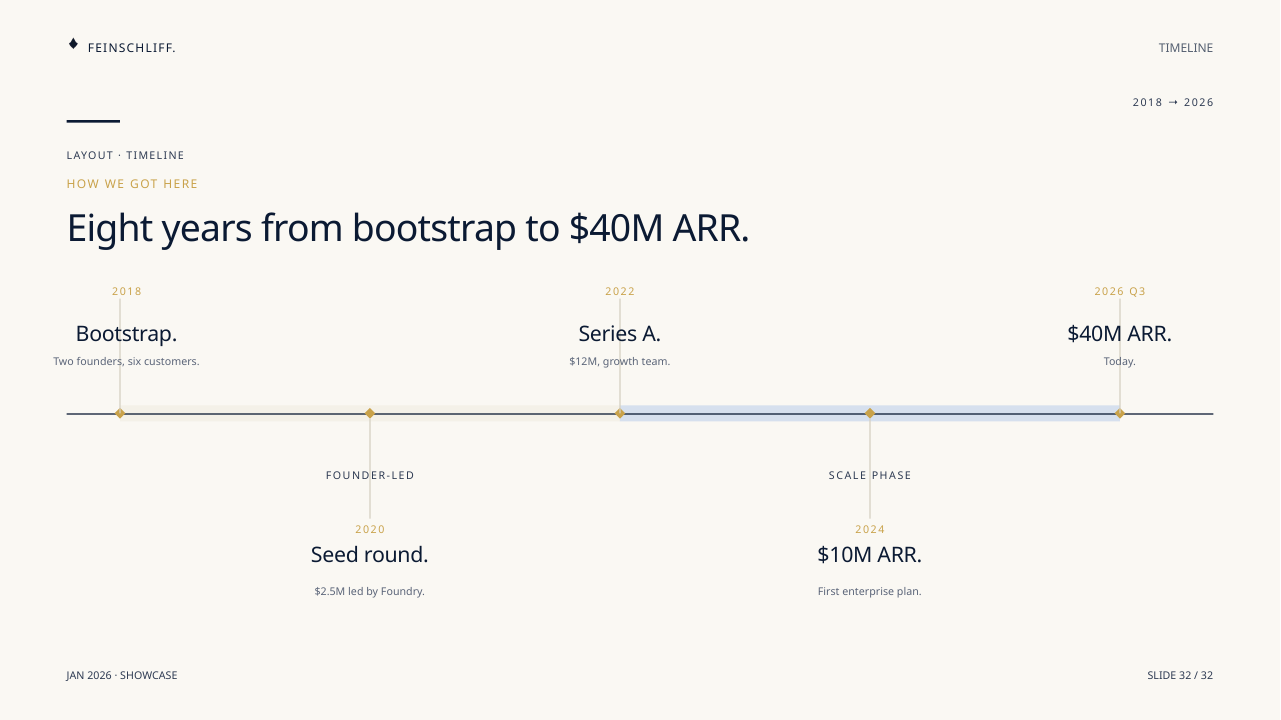Select the slide title about $40M ARR
Image resolution: width=1281 pixels, height=720 pixels.
coord(408,228)
